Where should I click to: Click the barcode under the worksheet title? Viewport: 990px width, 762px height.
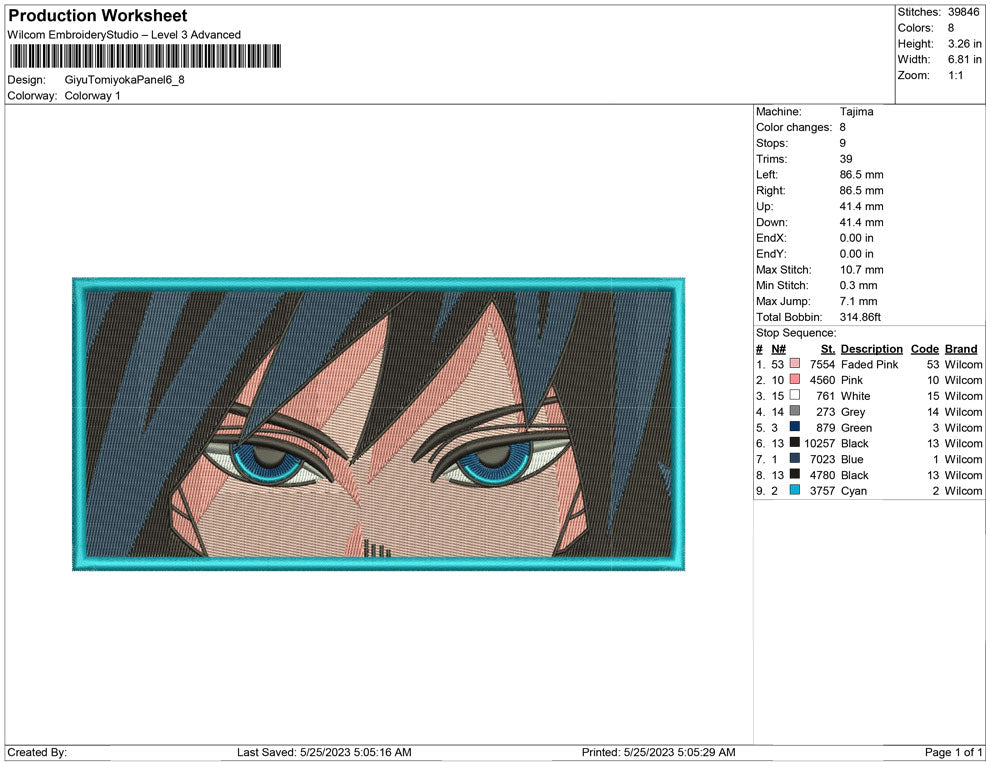coord(145,56)
